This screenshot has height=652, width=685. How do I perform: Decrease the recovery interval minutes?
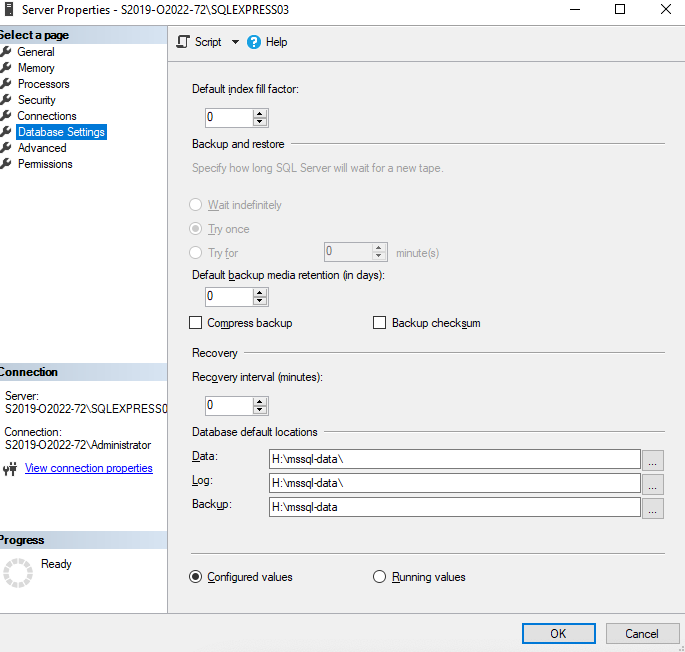coord(260,410)
